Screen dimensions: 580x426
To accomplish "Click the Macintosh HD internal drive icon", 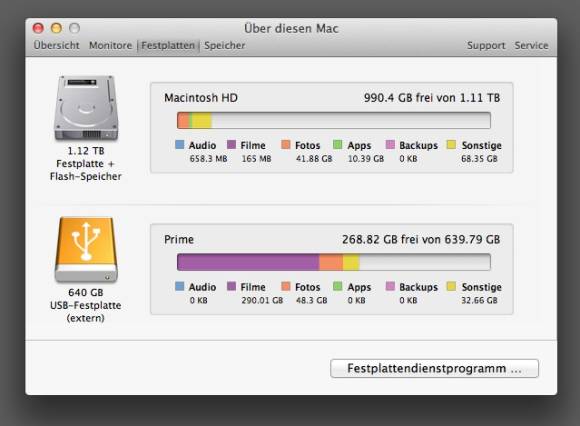I will [x=86, y=108].
